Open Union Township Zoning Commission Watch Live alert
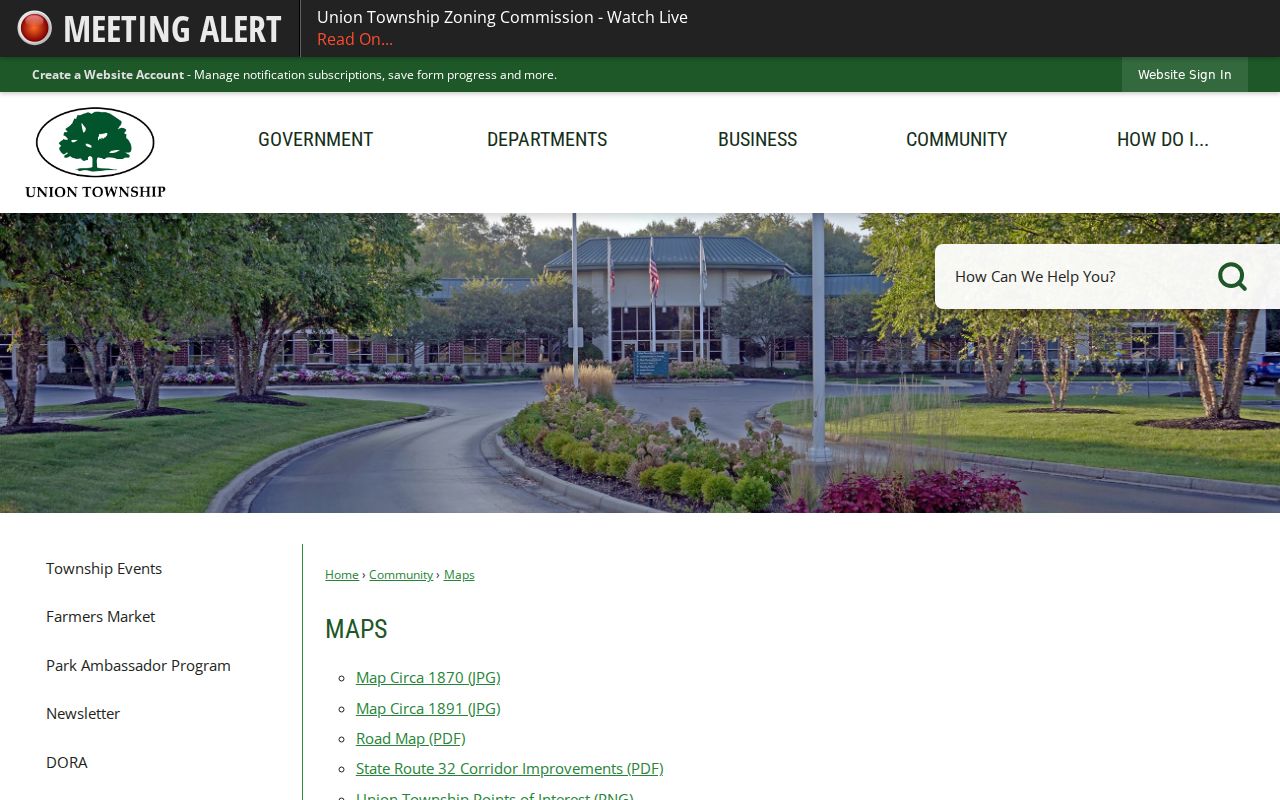Screen dimensions: 1280x800 tap(502, 17)
